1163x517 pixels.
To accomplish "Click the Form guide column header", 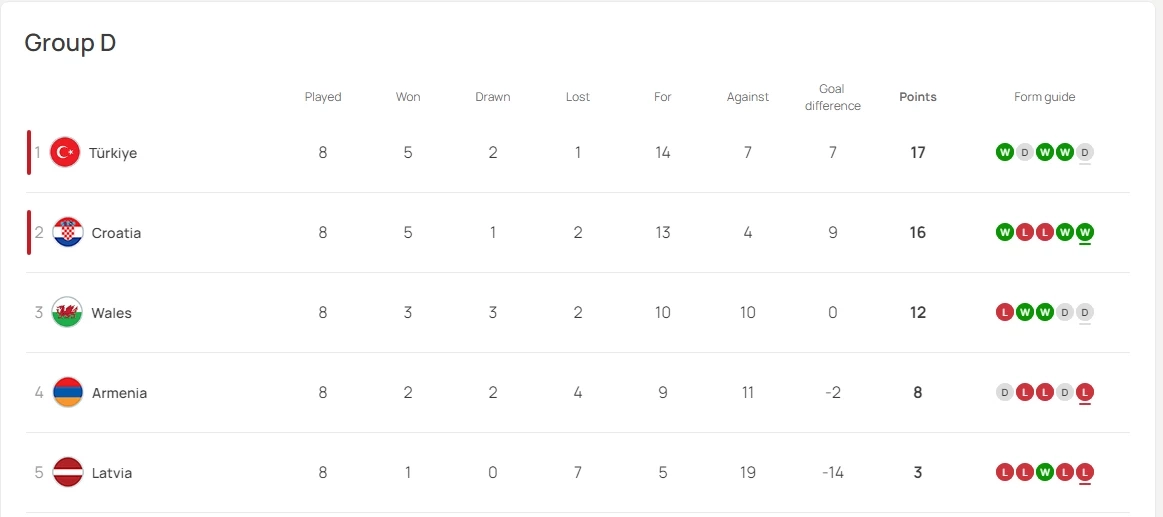I will click(1045, 97).
